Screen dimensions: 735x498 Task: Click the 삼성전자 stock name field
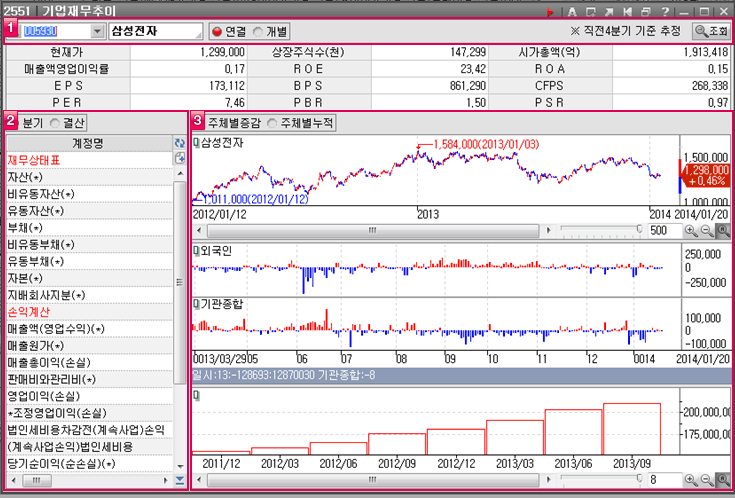pyautogui.click(x=155, y=31)
